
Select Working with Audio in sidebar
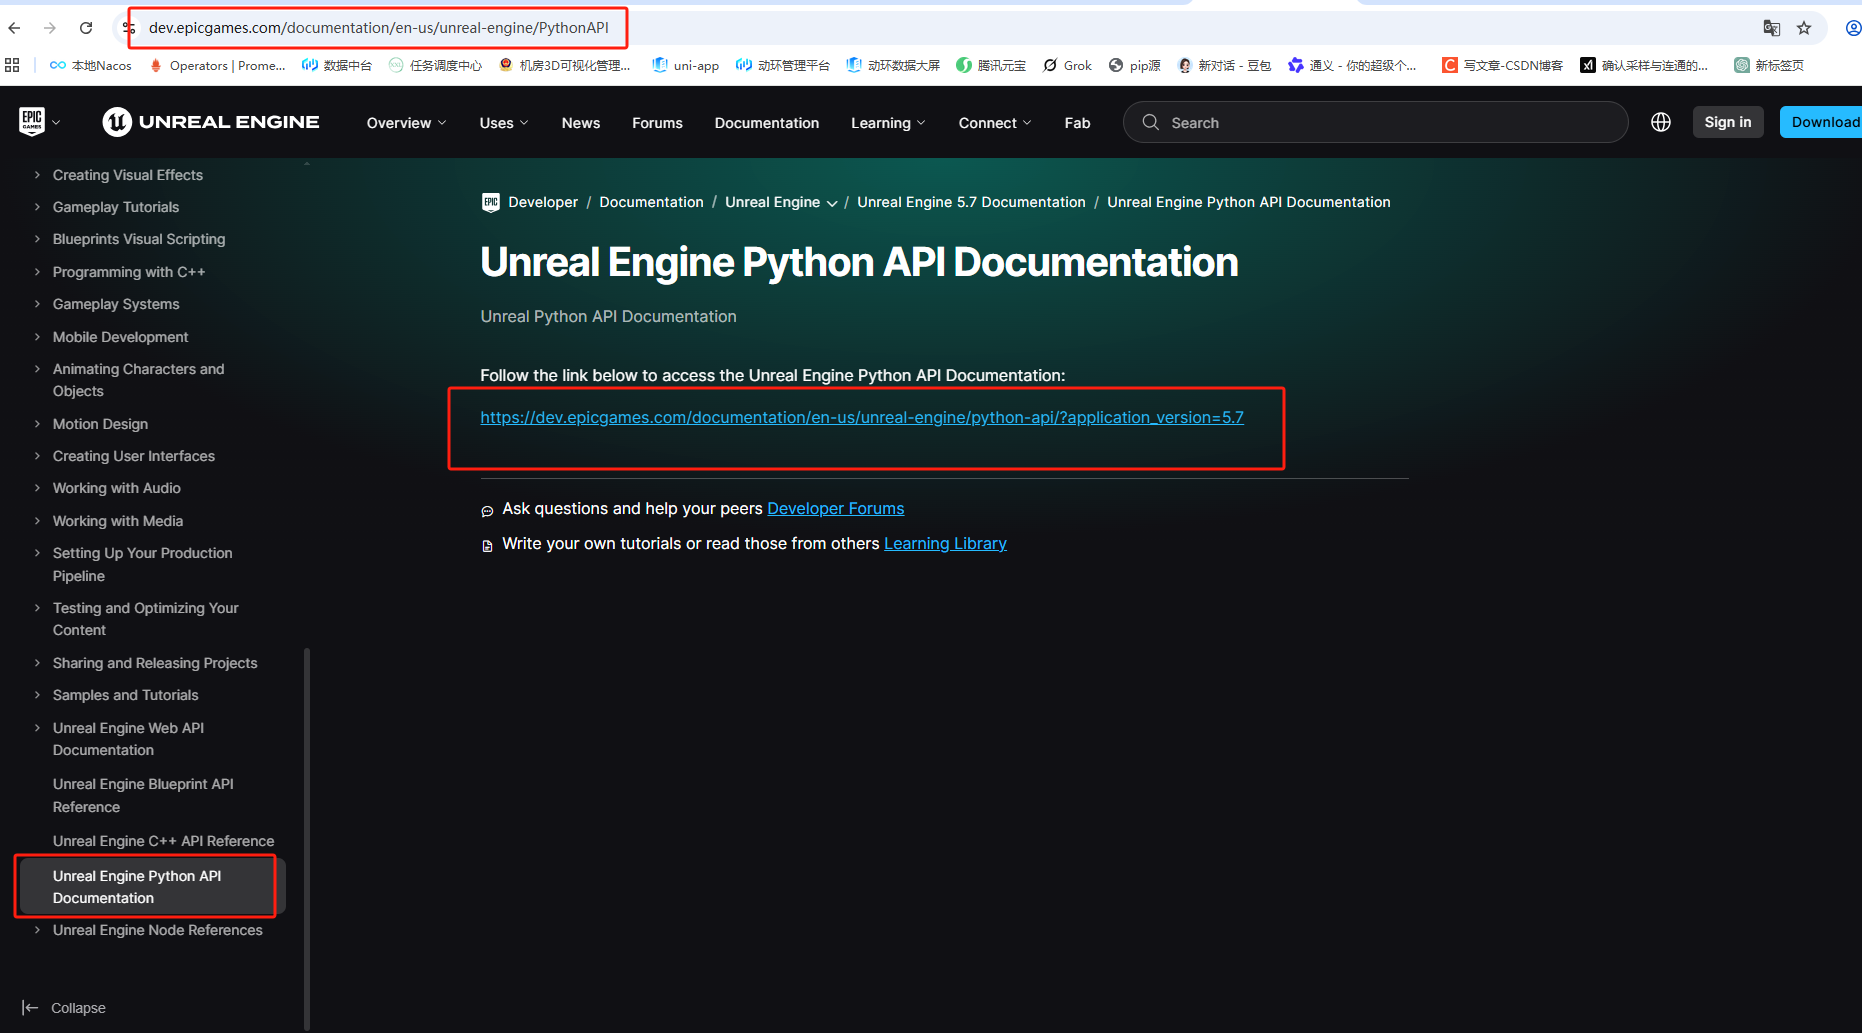pos(117,488)
